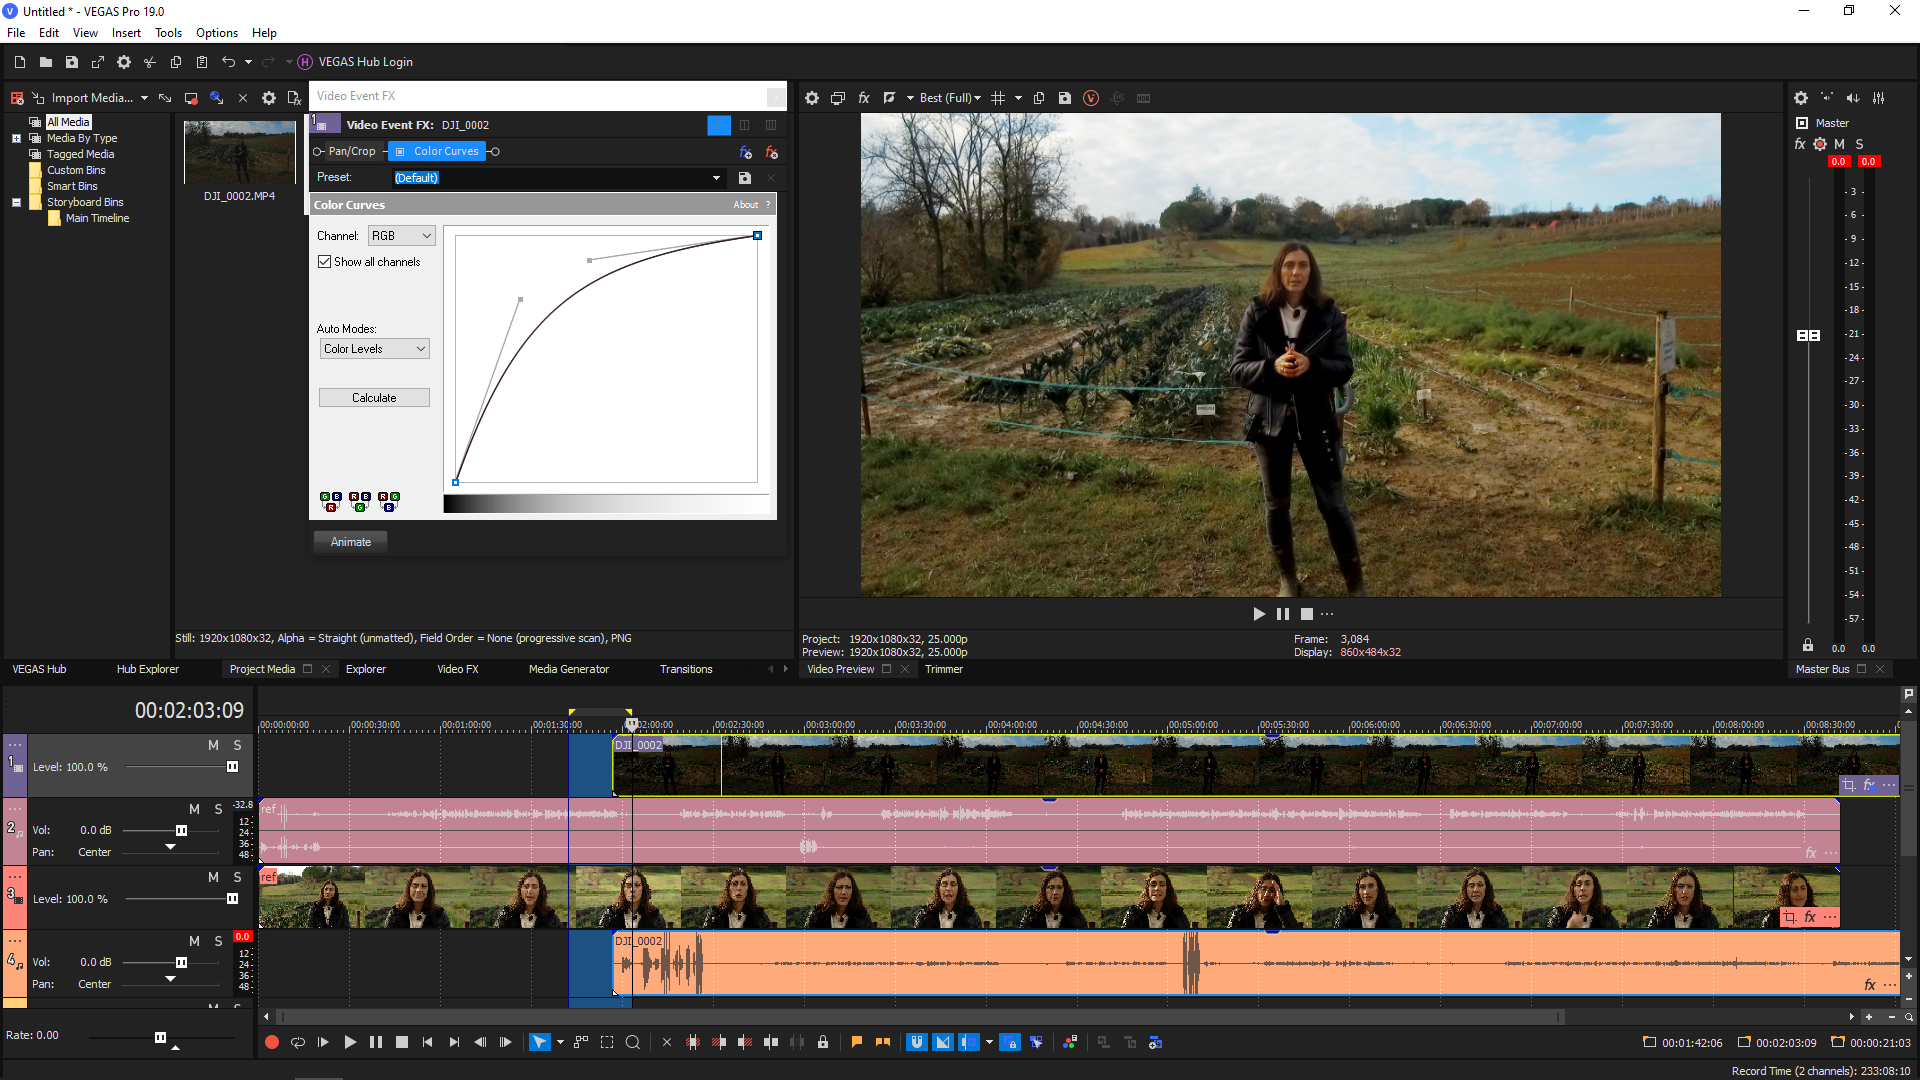
Task: Click the Overlays grid icon in preview
Action: [998, 98]
